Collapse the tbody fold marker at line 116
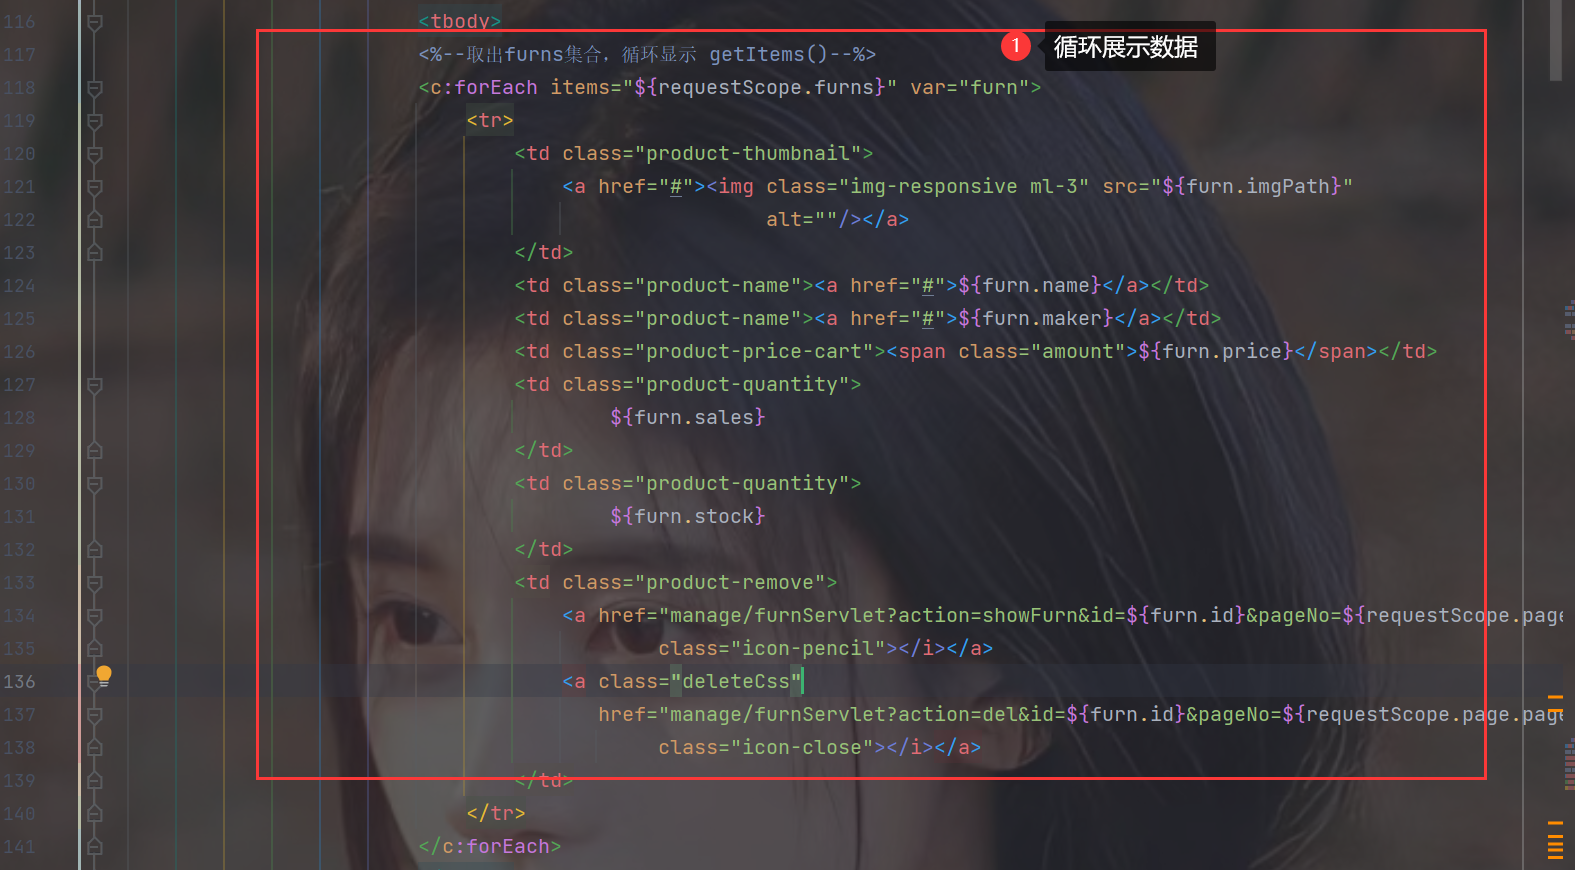Viewport: 1575px width, 870px height. (x=94, y=21)
